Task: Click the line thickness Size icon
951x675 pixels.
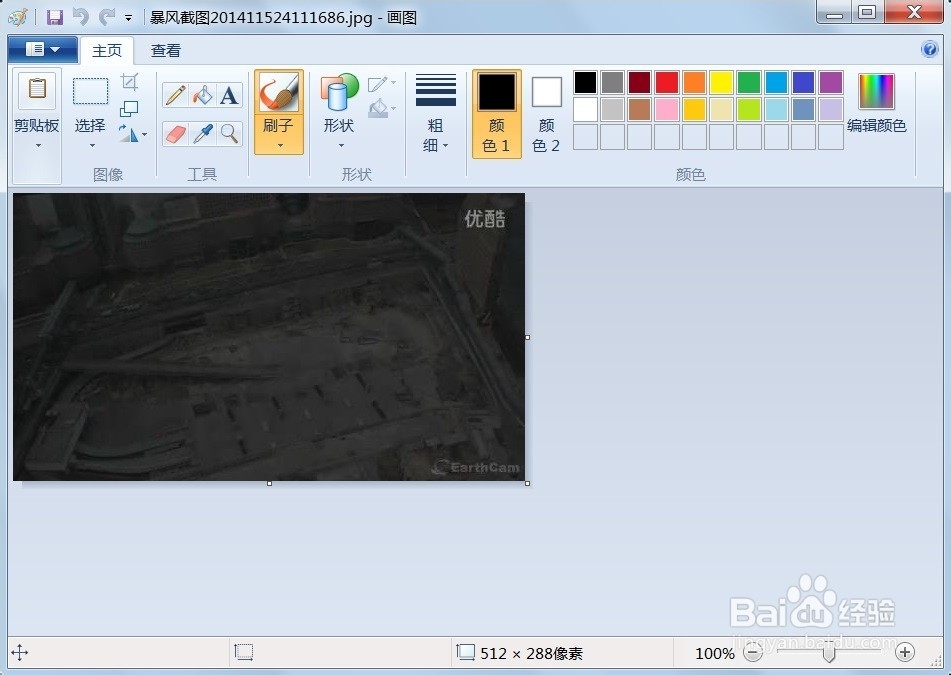Action: click(435, 90)
